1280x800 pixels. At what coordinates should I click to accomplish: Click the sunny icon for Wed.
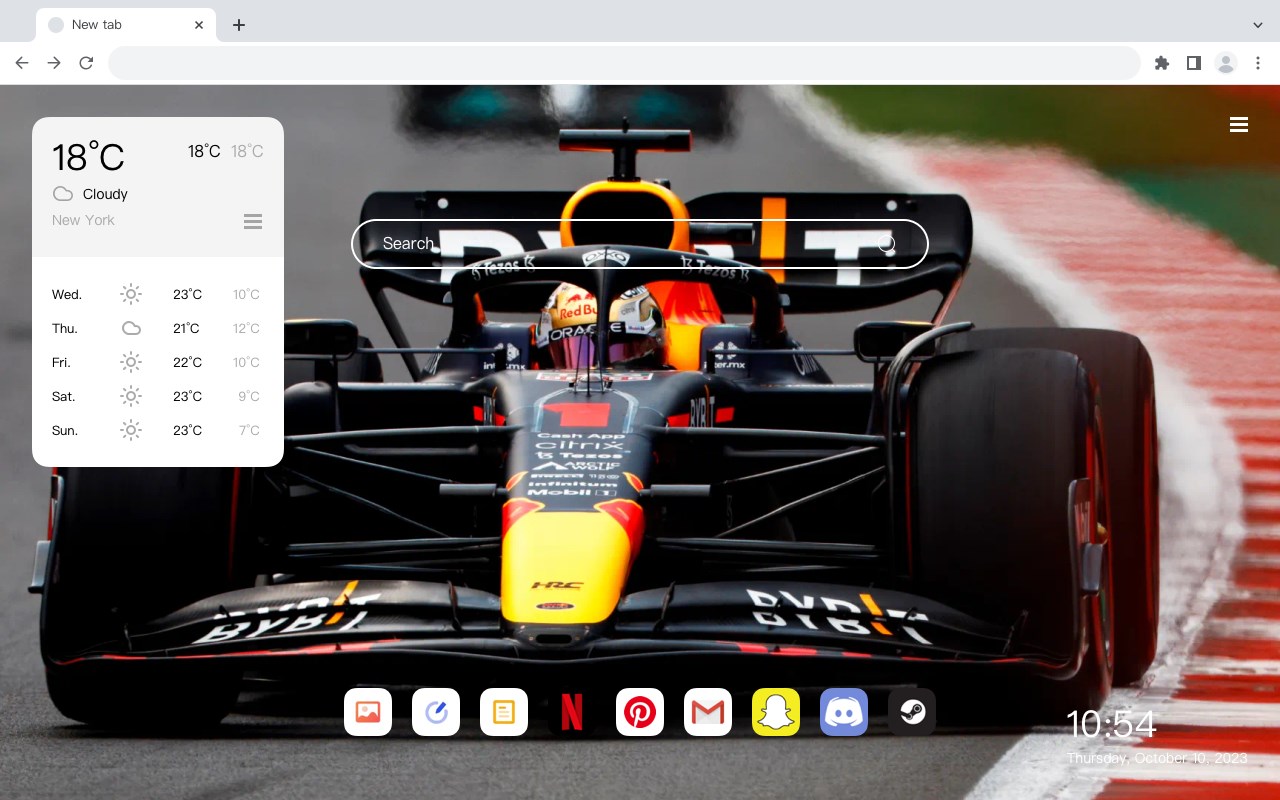(x=131, y=294)
